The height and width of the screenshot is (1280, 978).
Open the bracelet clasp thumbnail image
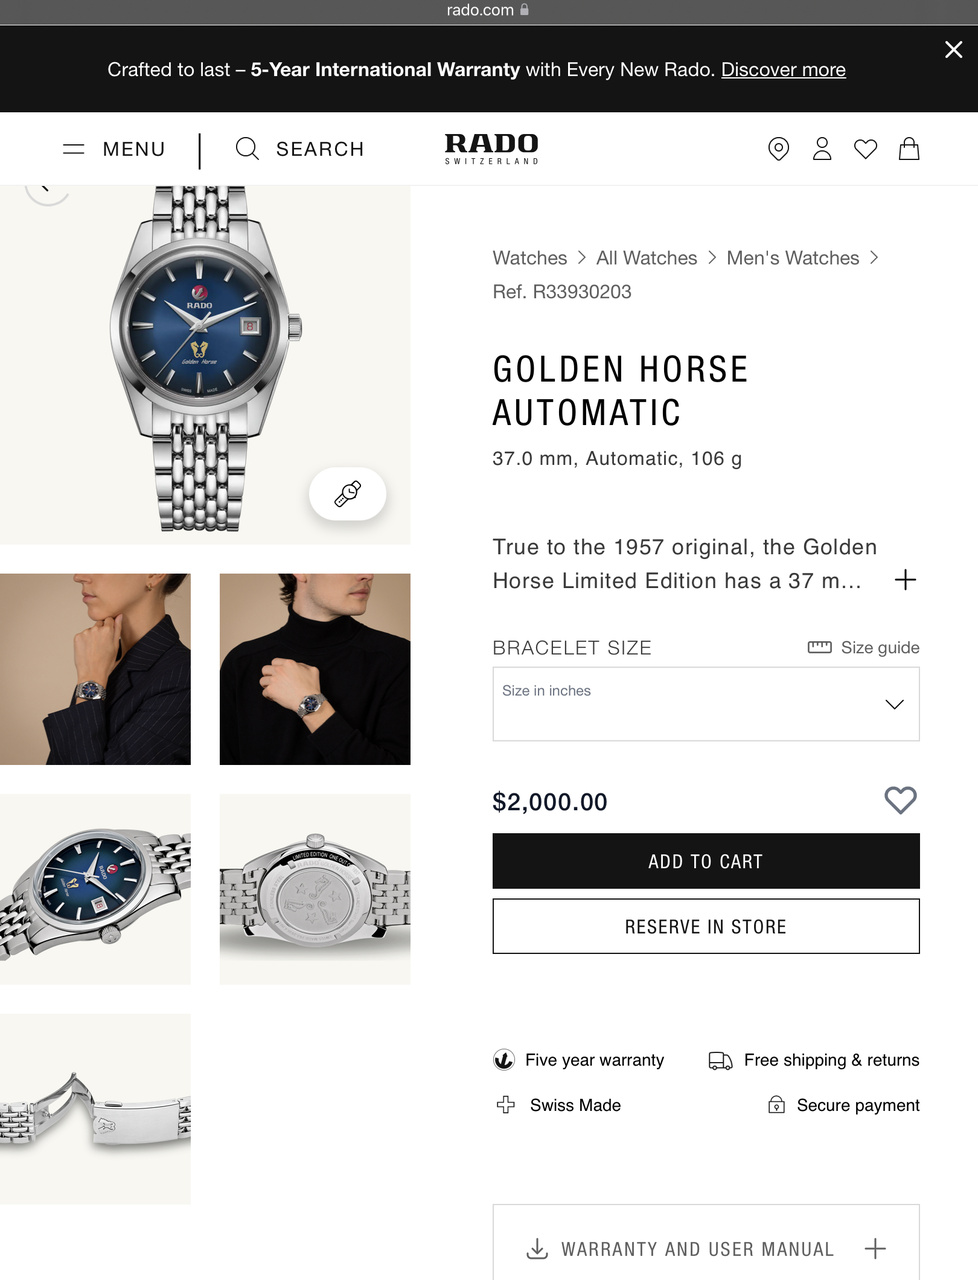[95, 1109]
